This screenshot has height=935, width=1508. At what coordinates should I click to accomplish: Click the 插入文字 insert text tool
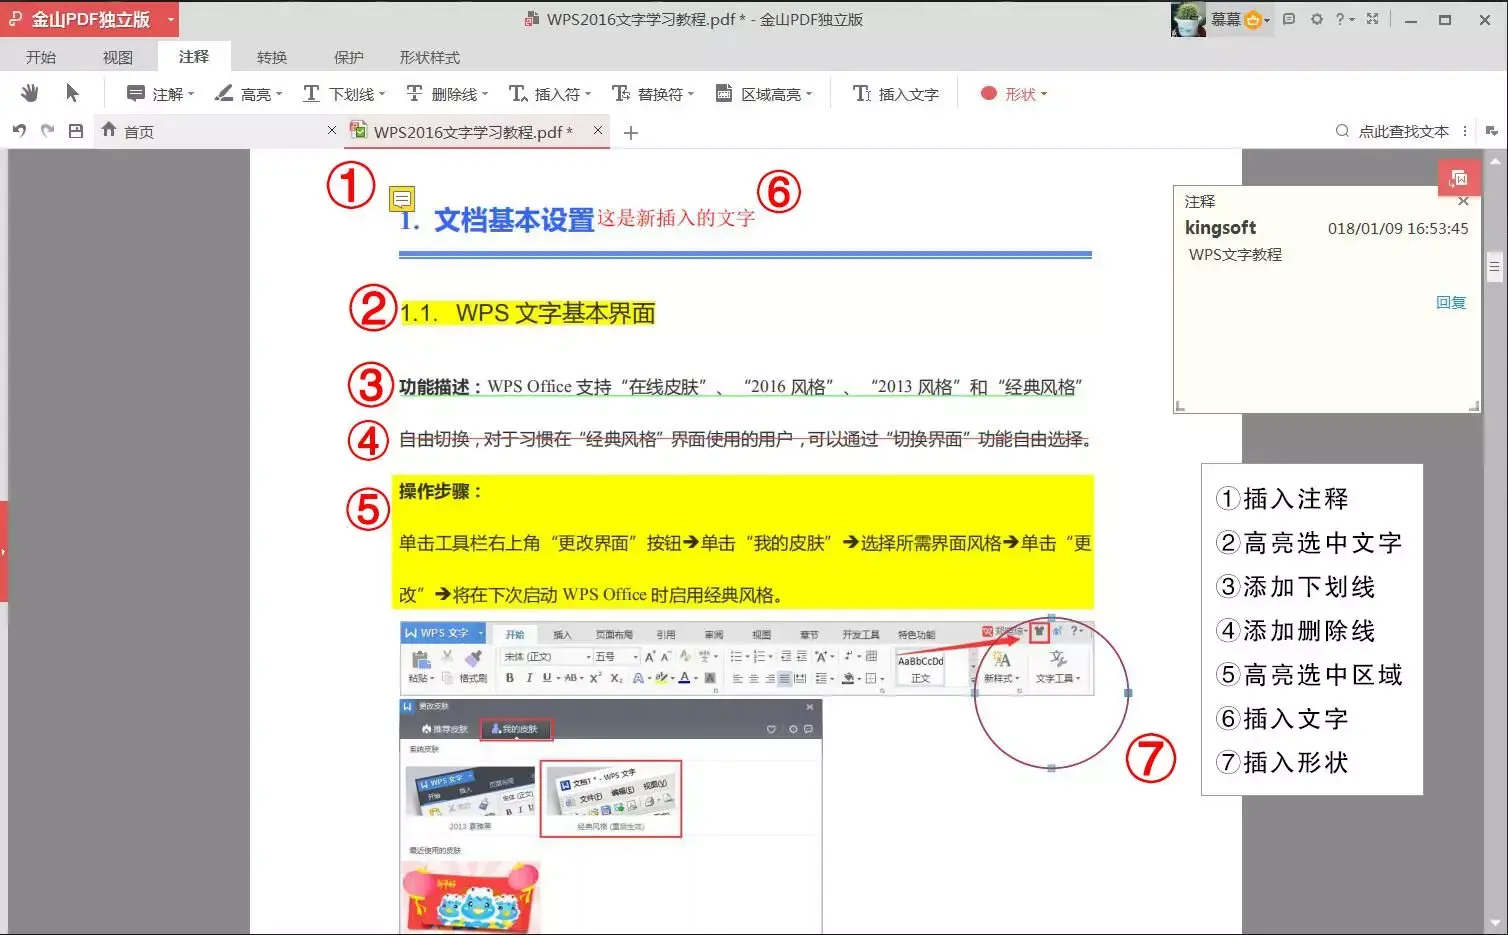pyautogui.click(x=896, y=94)
